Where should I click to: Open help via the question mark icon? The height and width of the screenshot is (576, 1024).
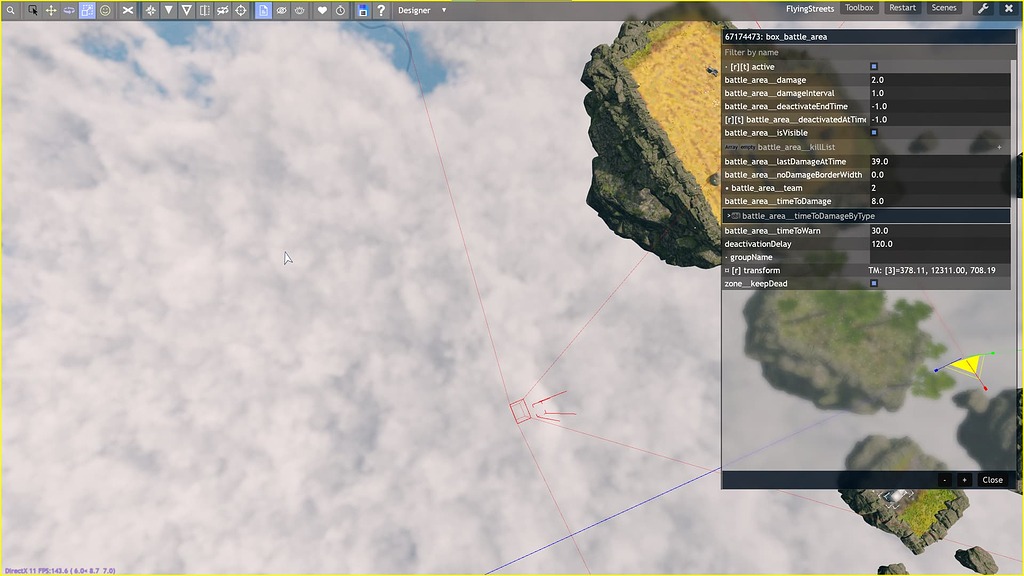pyautogui.click(x=380, y=9)
